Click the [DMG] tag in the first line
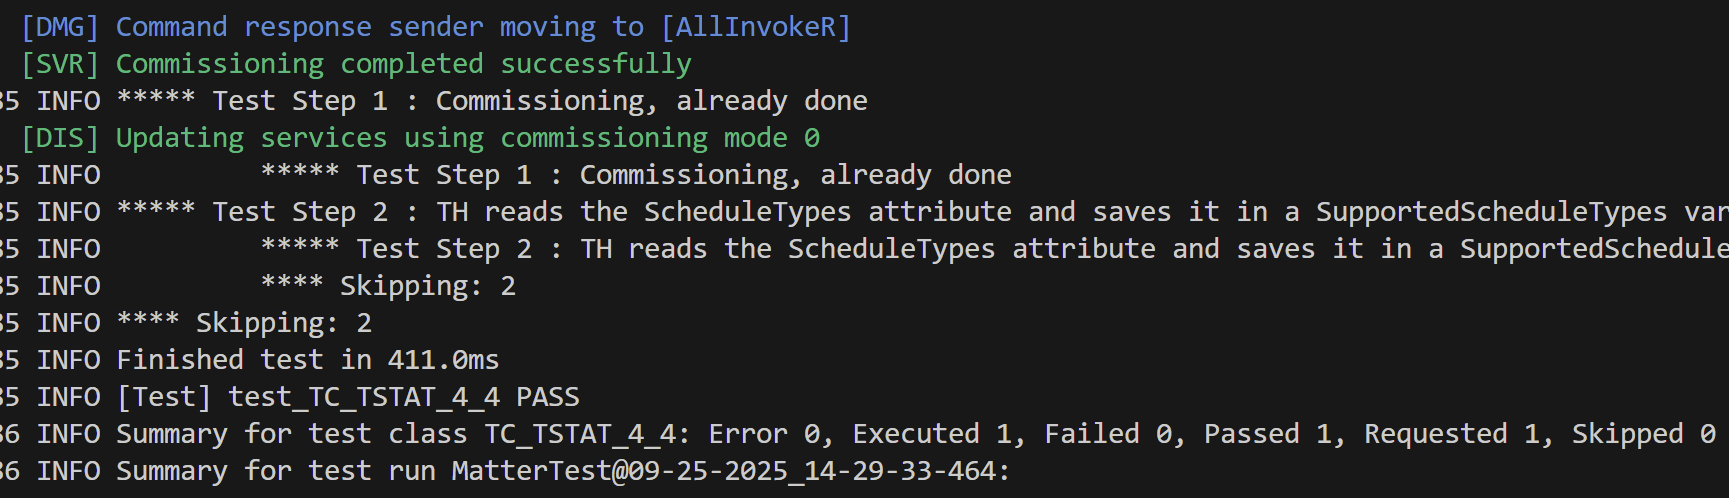 point(60,27)
